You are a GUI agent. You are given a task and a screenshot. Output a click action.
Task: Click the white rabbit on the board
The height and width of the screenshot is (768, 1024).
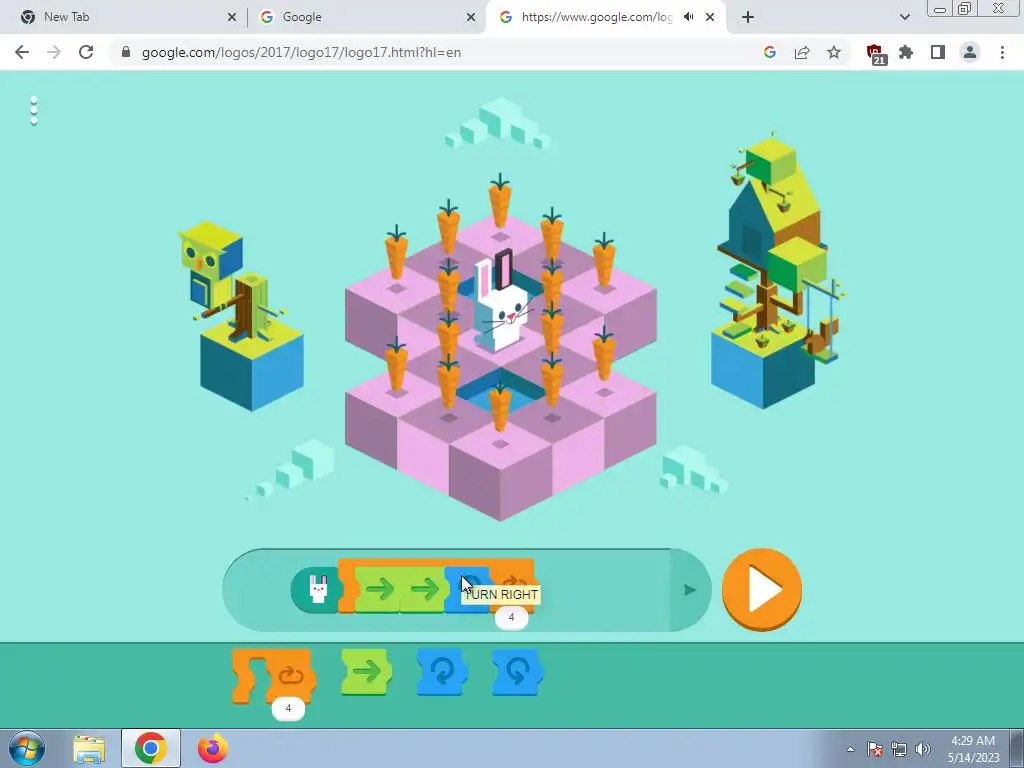pyautogui.click(x=502, y=302)
